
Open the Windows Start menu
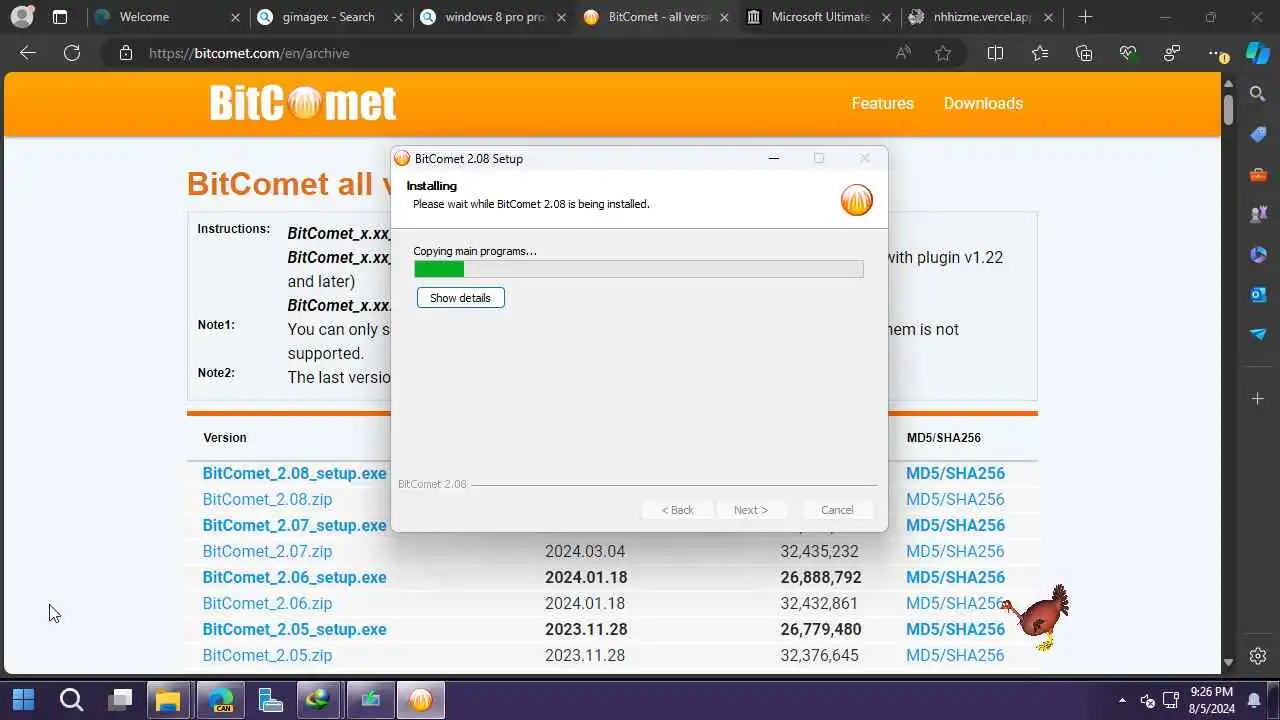tap(23, 699)
